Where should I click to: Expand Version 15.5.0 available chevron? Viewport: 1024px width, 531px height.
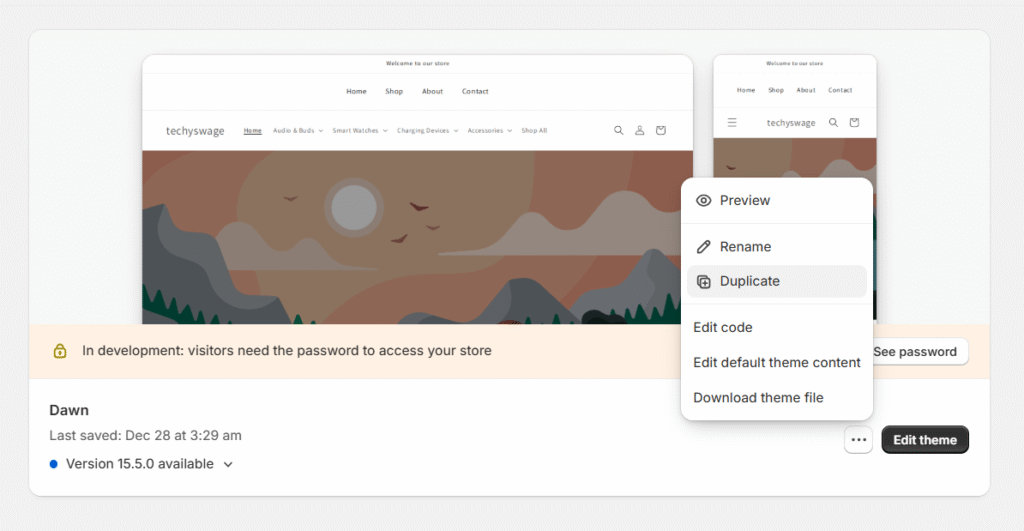coord(228,464)
